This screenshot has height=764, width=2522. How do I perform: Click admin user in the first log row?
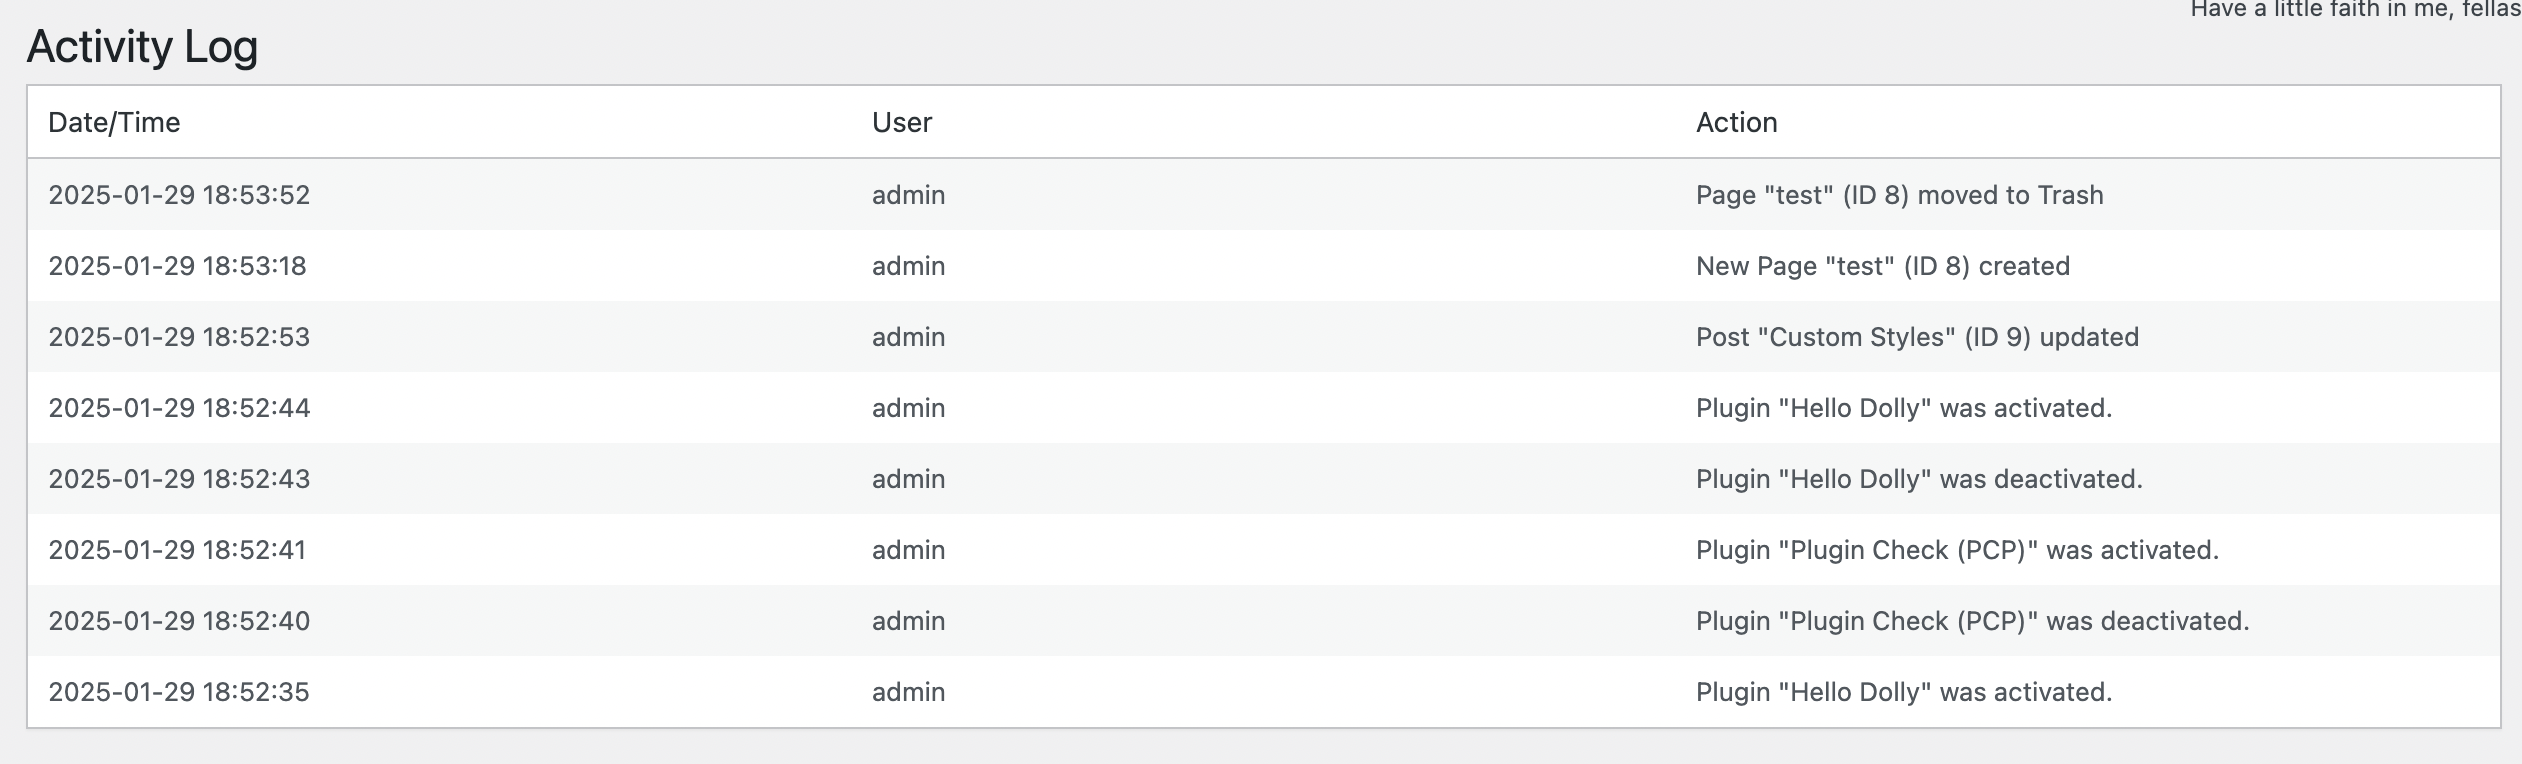pos(908,194)
